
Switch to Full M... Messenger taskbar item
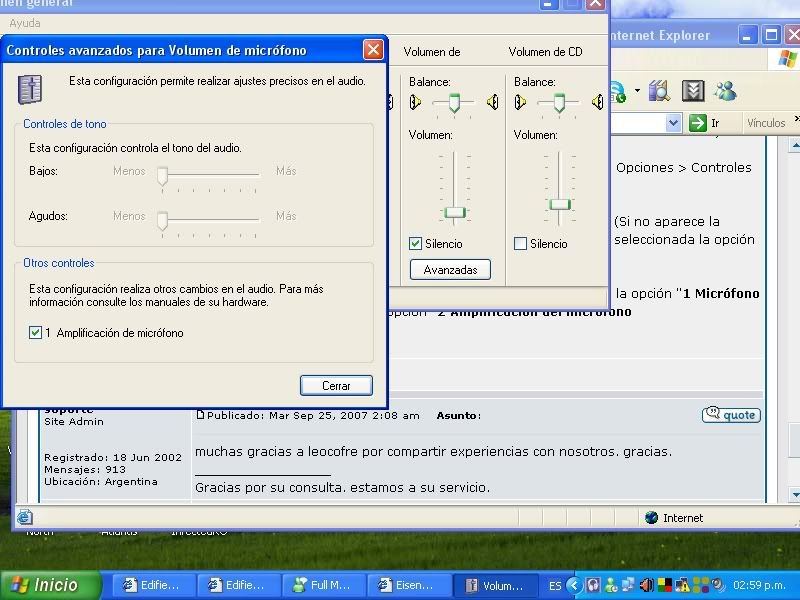[x=322, y=585]
